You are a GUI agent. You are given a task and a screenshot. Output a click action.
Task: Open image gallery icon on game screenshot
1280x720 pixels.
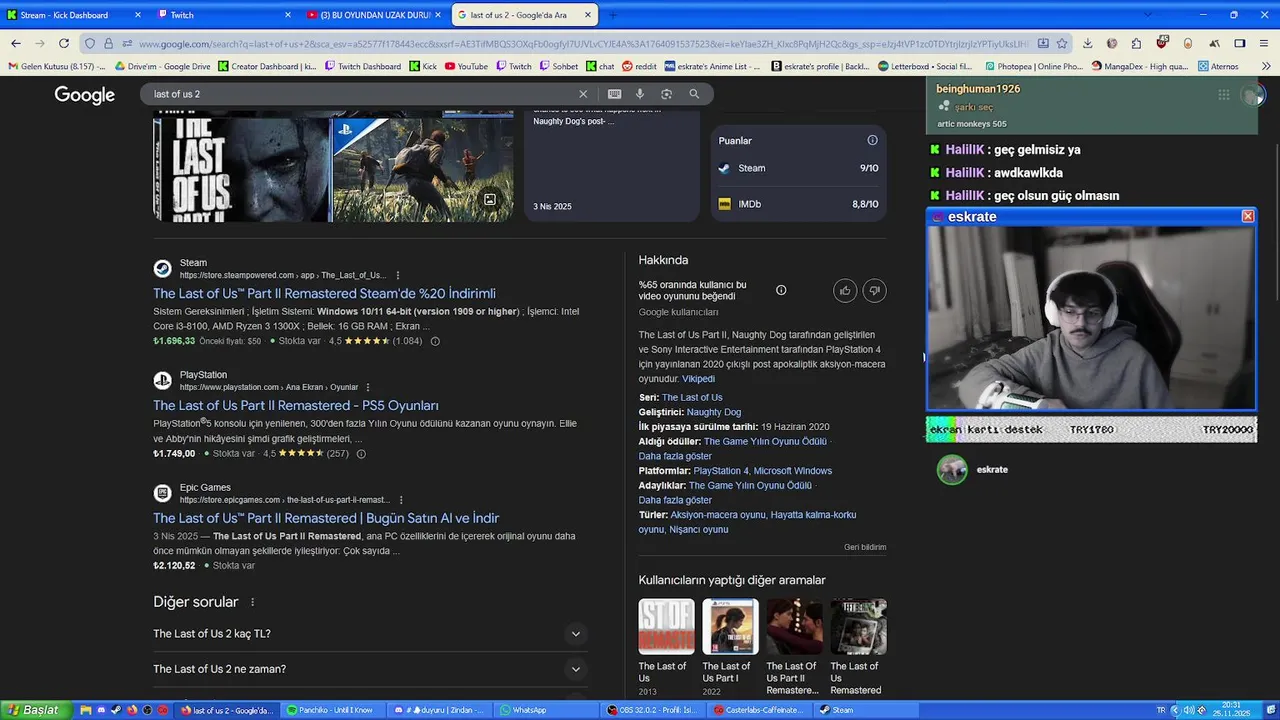tap(490, 200)
